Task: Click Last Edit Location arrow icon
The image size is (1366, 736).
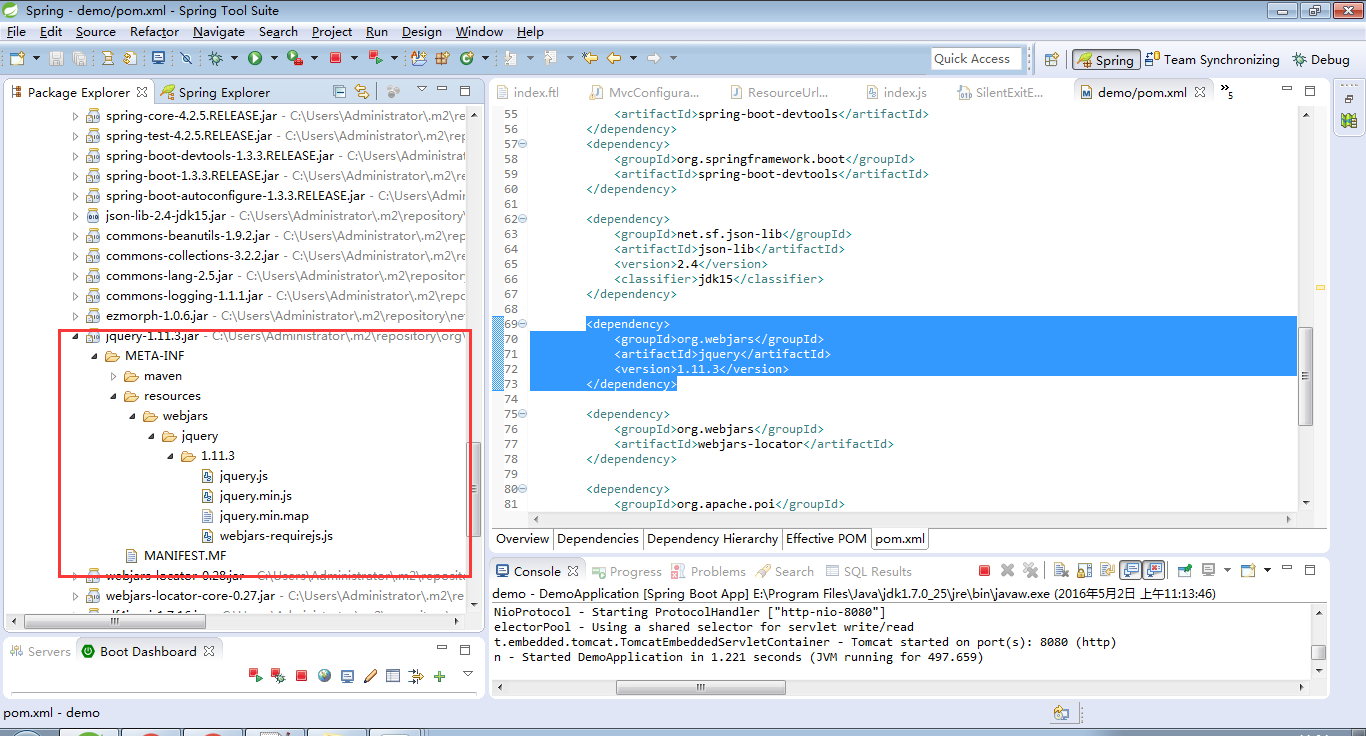Action: tap(590, 59)
